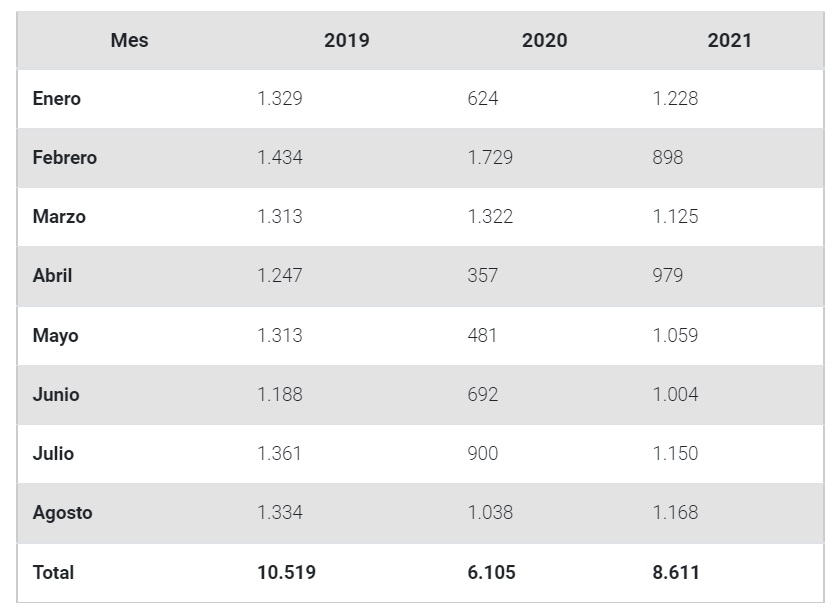
Task: Click the Total row label
Action: pyautogui.click(x=53, y=572)
